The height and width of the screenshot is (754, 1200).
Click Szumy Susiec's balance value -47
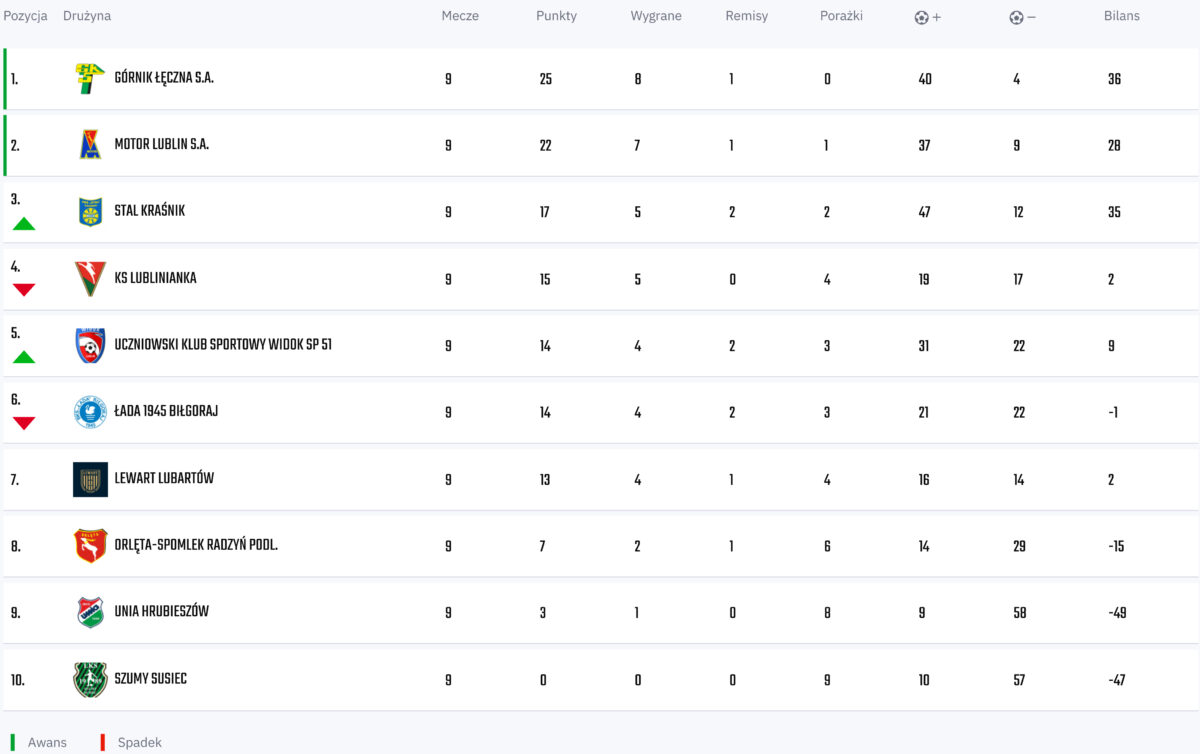(x=1117, y=680)
